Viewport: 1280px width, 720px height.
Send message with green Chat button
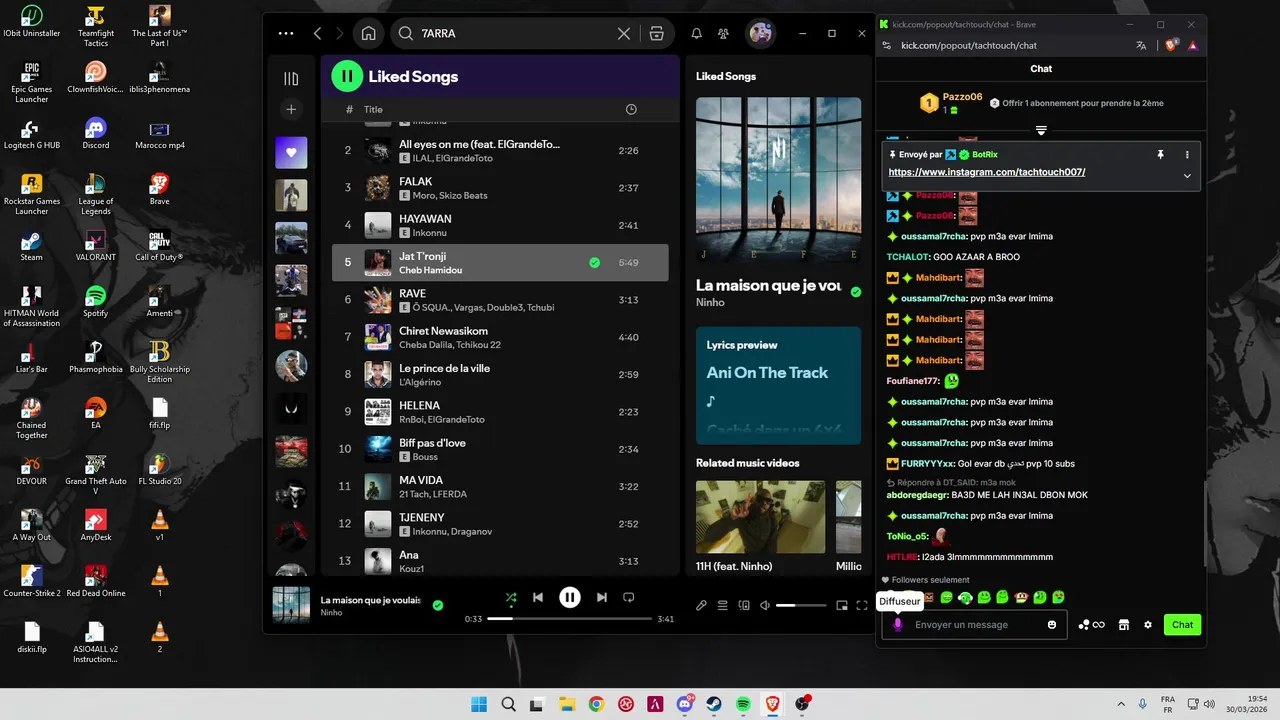point(1182,625)
